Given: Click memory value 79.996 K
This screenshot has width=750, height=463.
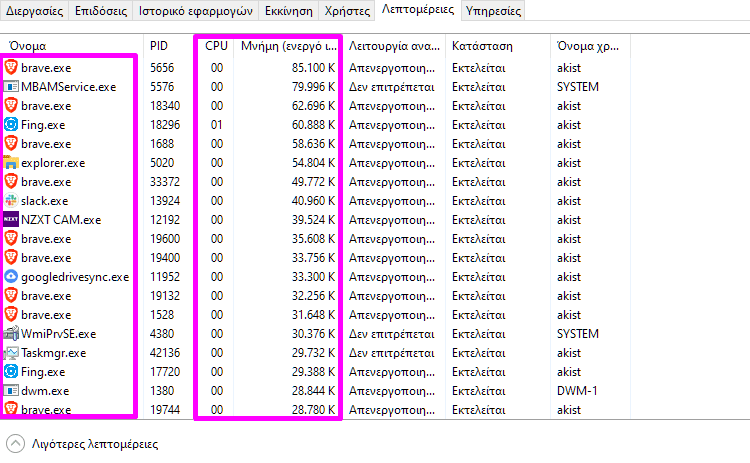Looking at the screenshot, I should point(313,87).
